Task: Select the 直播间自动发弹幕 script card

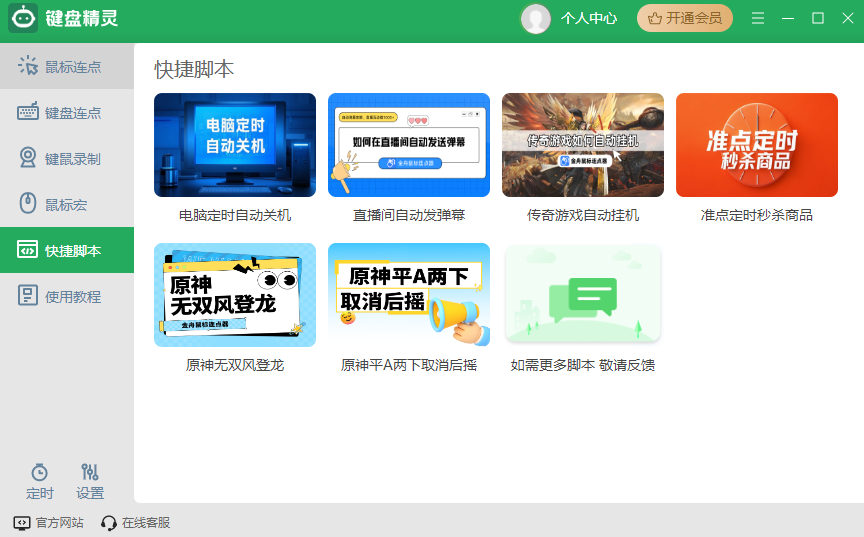Action: click(409, 145)
